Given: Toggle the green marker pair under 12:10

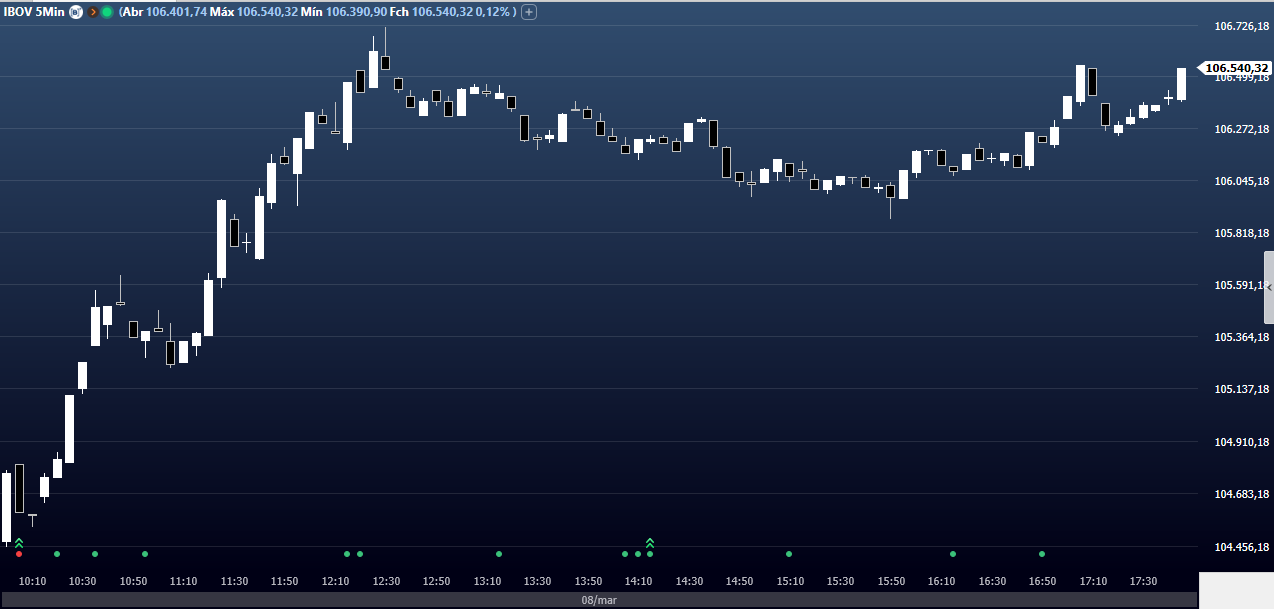Looking at the screenshot, I should [x=352, y=553].
